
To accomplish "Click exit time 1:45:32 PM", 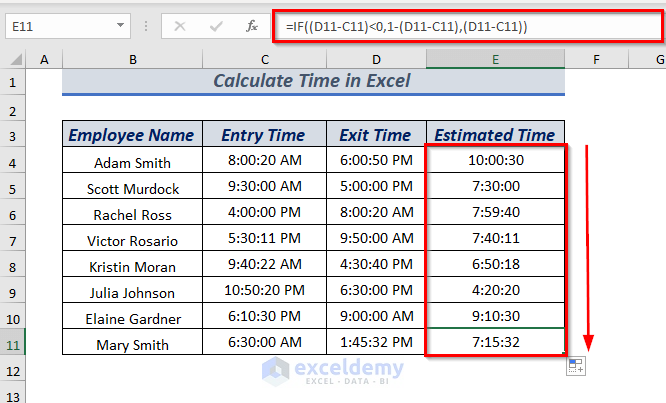I will (x=376, y=342).
